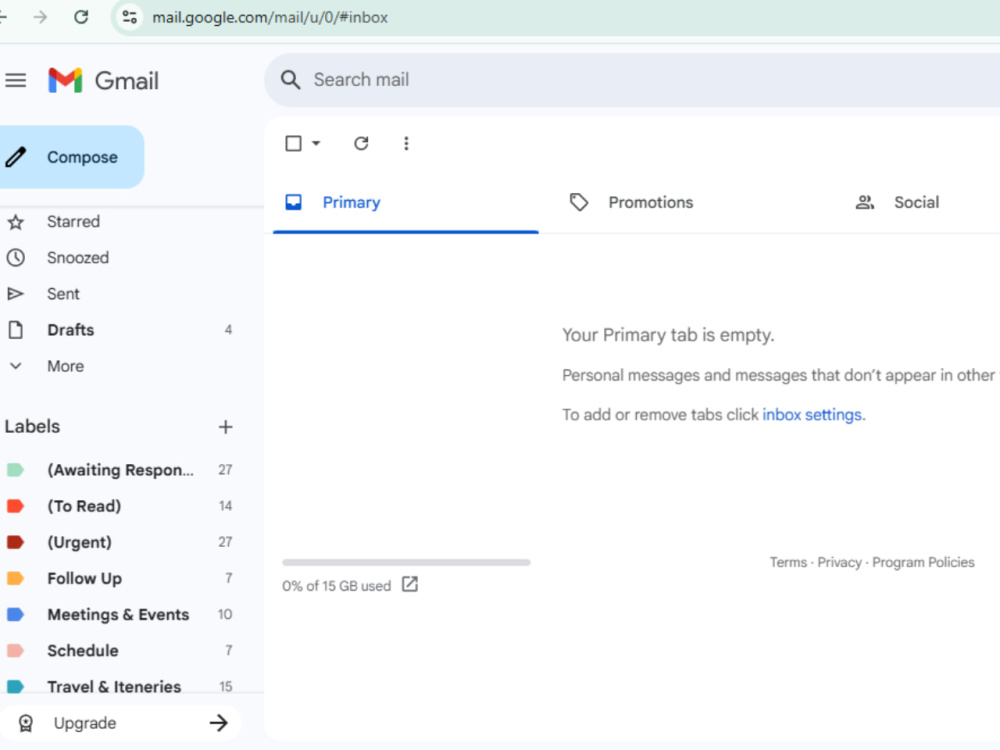This screenshot has height=750, width=1000.
Task: Switch to the Primary tab
Action: tap(406, 203)
